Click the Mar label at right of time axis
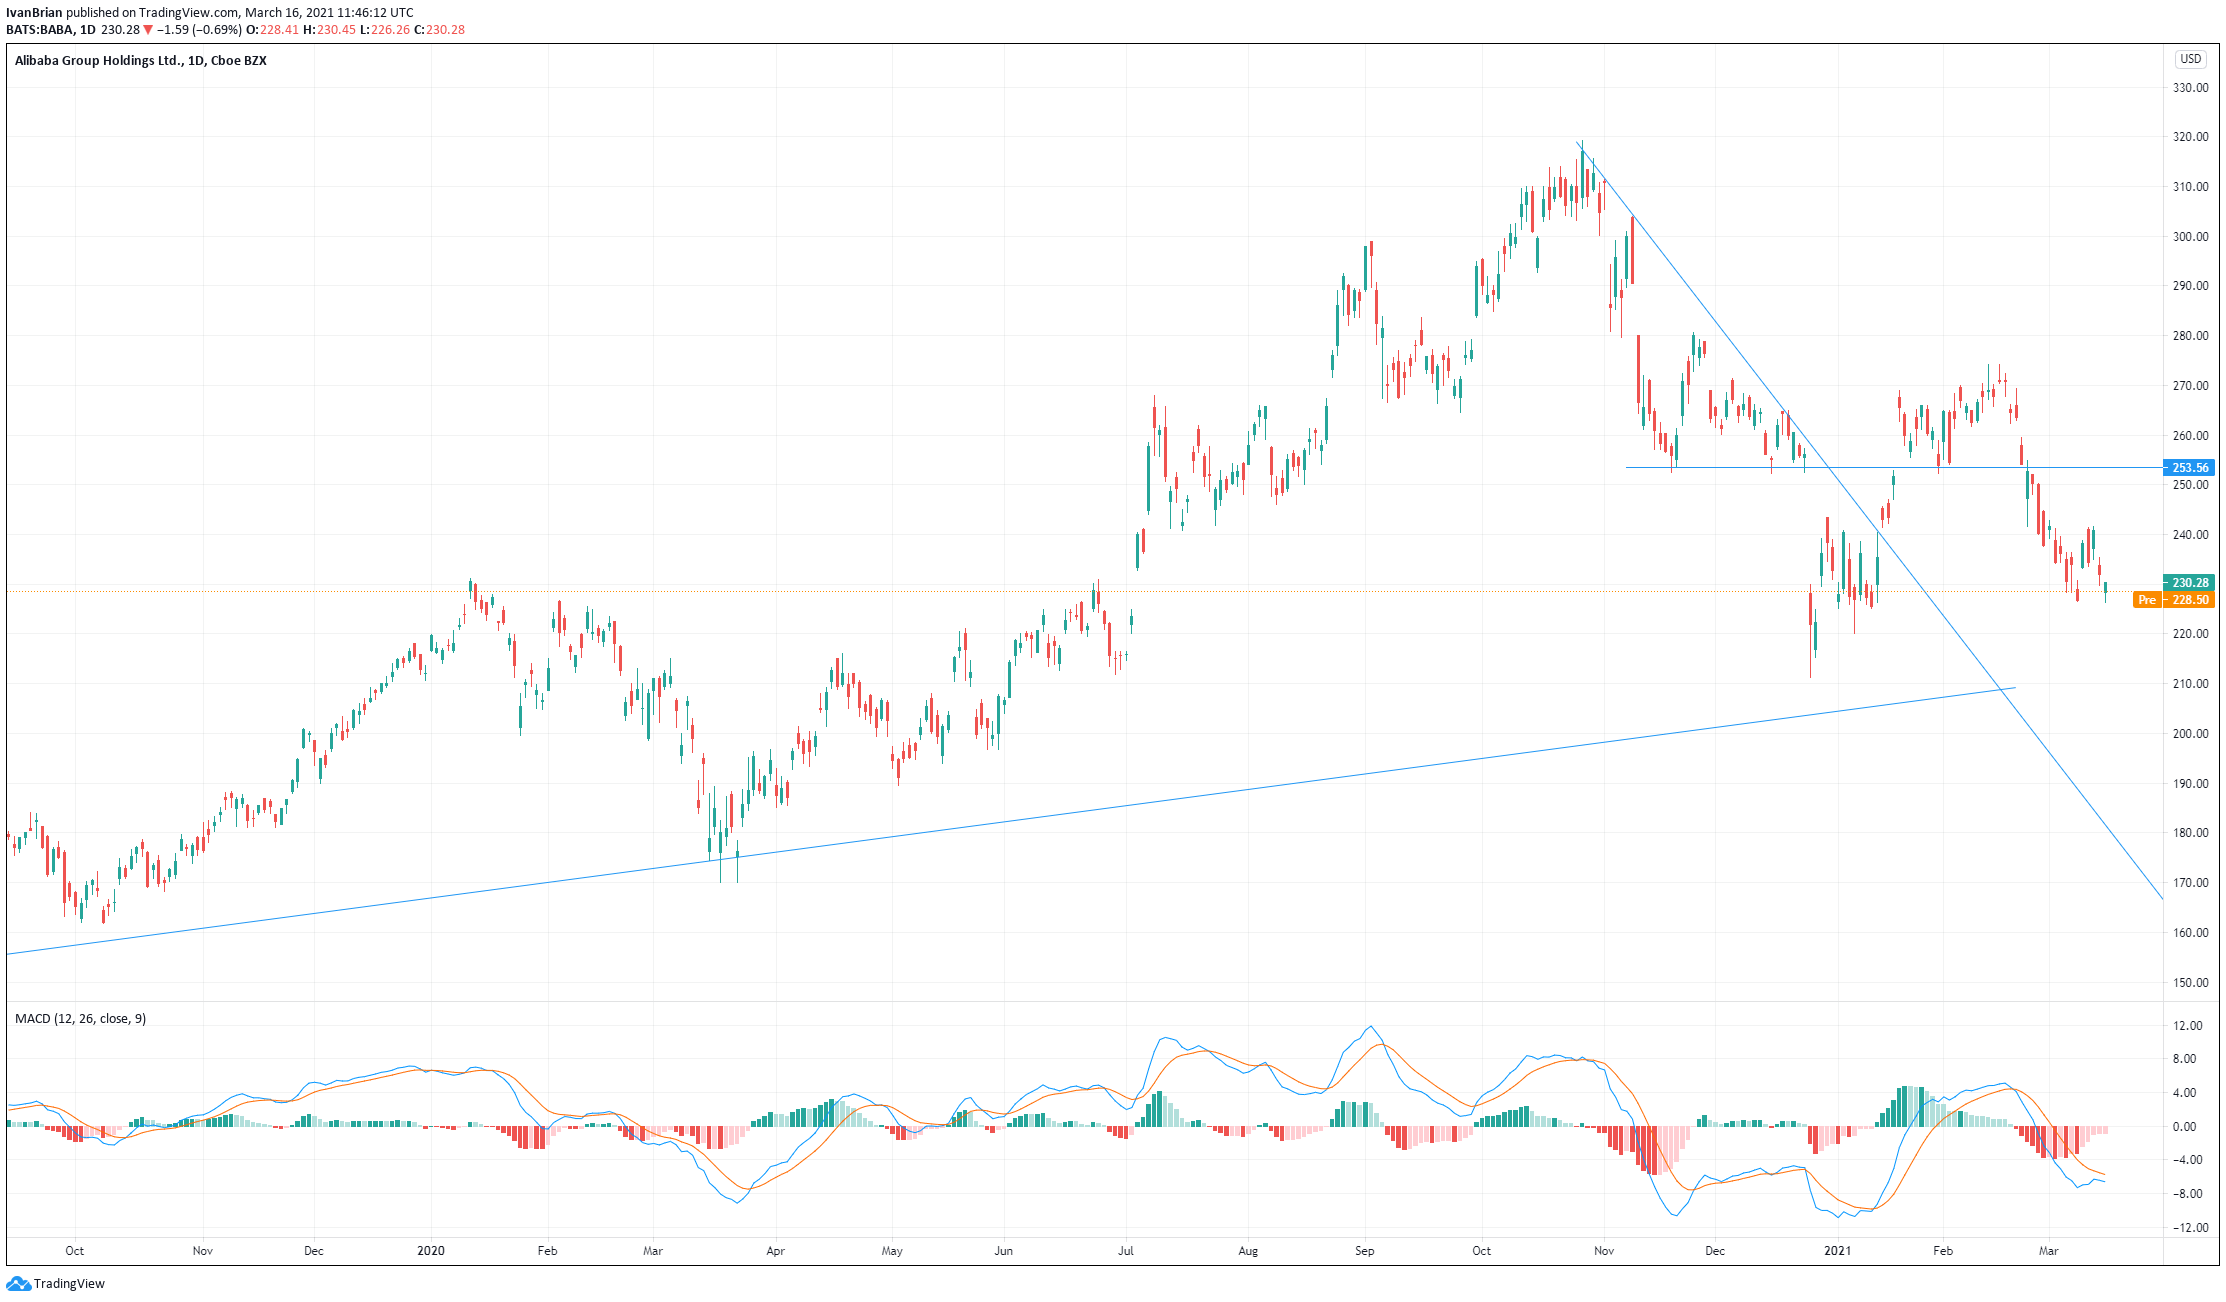Viewport: 2226px width, 1302px height. coord(2048,1250)
